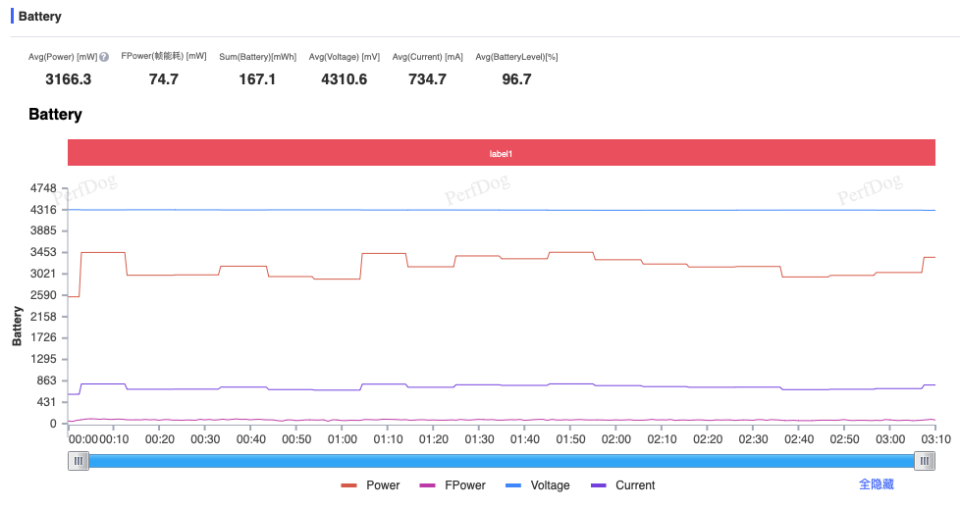Click the bold Battery chart title

coord(55,114)
